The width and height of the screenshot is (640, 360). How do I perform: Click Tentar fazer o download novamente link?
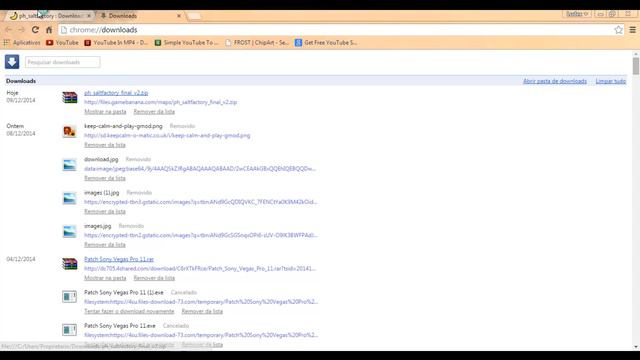click(x=129, y=311)
